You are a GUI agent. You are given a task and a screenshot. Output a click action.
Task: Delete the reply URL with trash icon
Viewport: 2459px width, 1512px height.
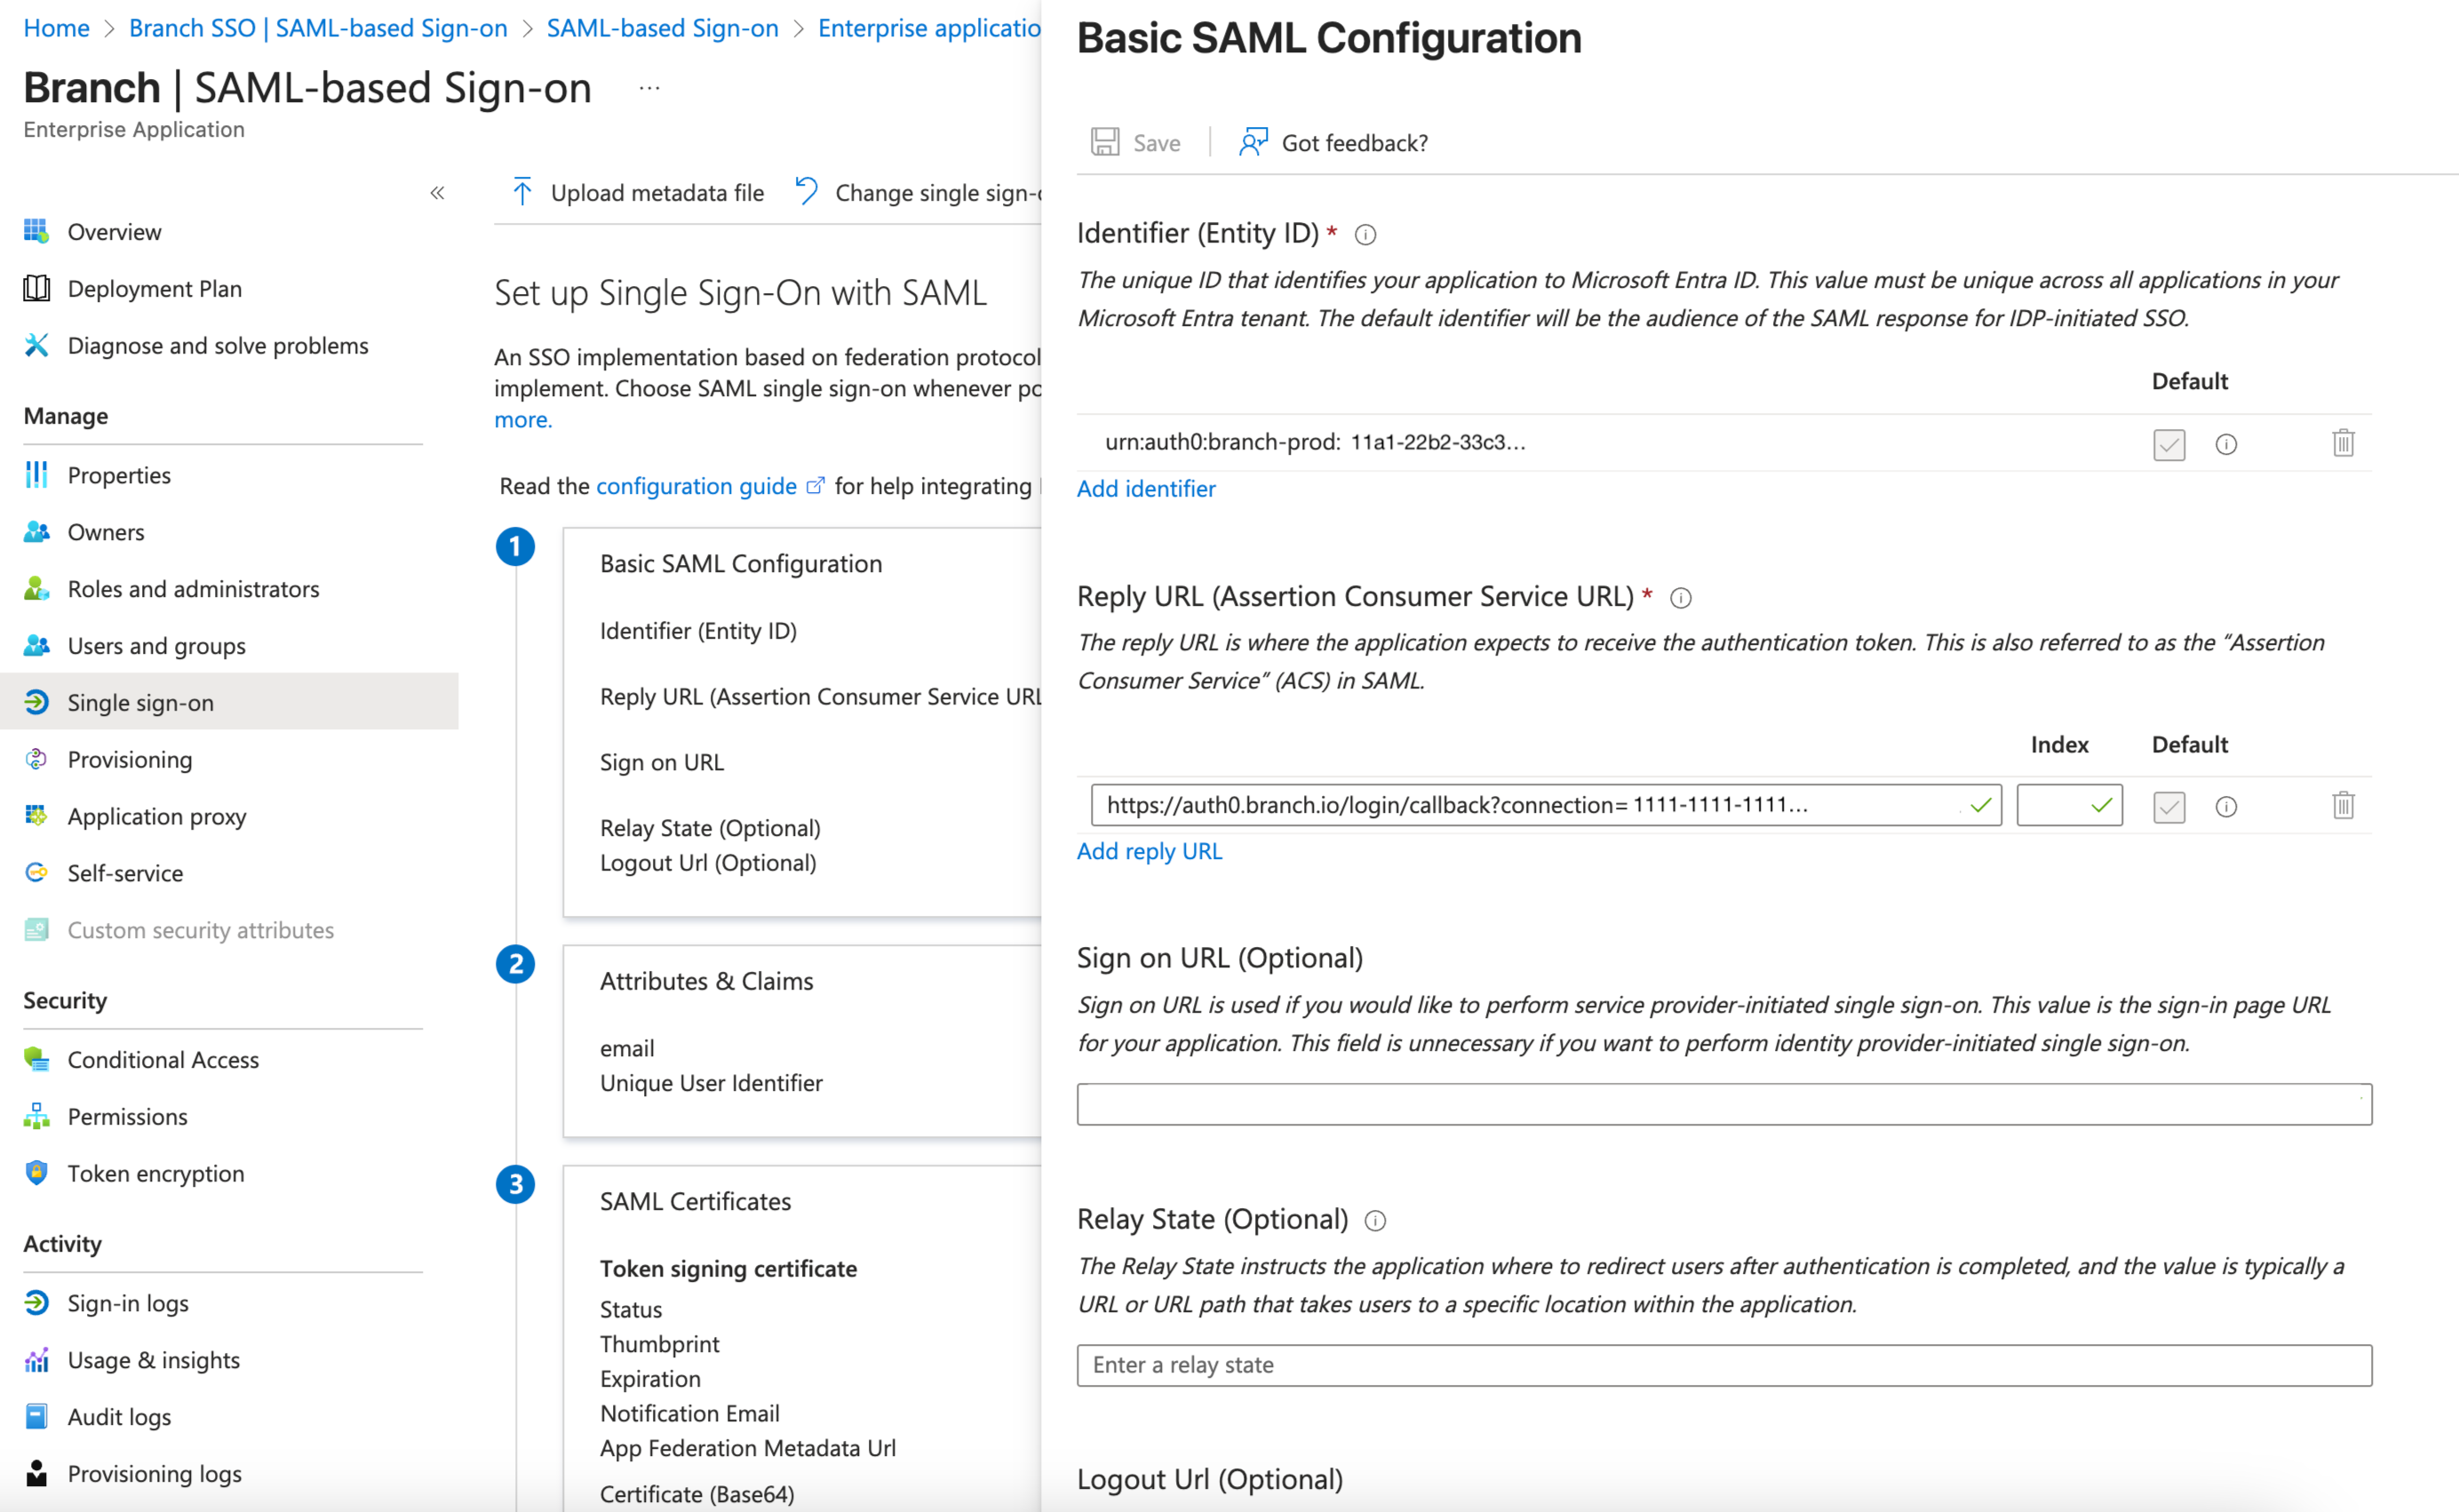2343,805
